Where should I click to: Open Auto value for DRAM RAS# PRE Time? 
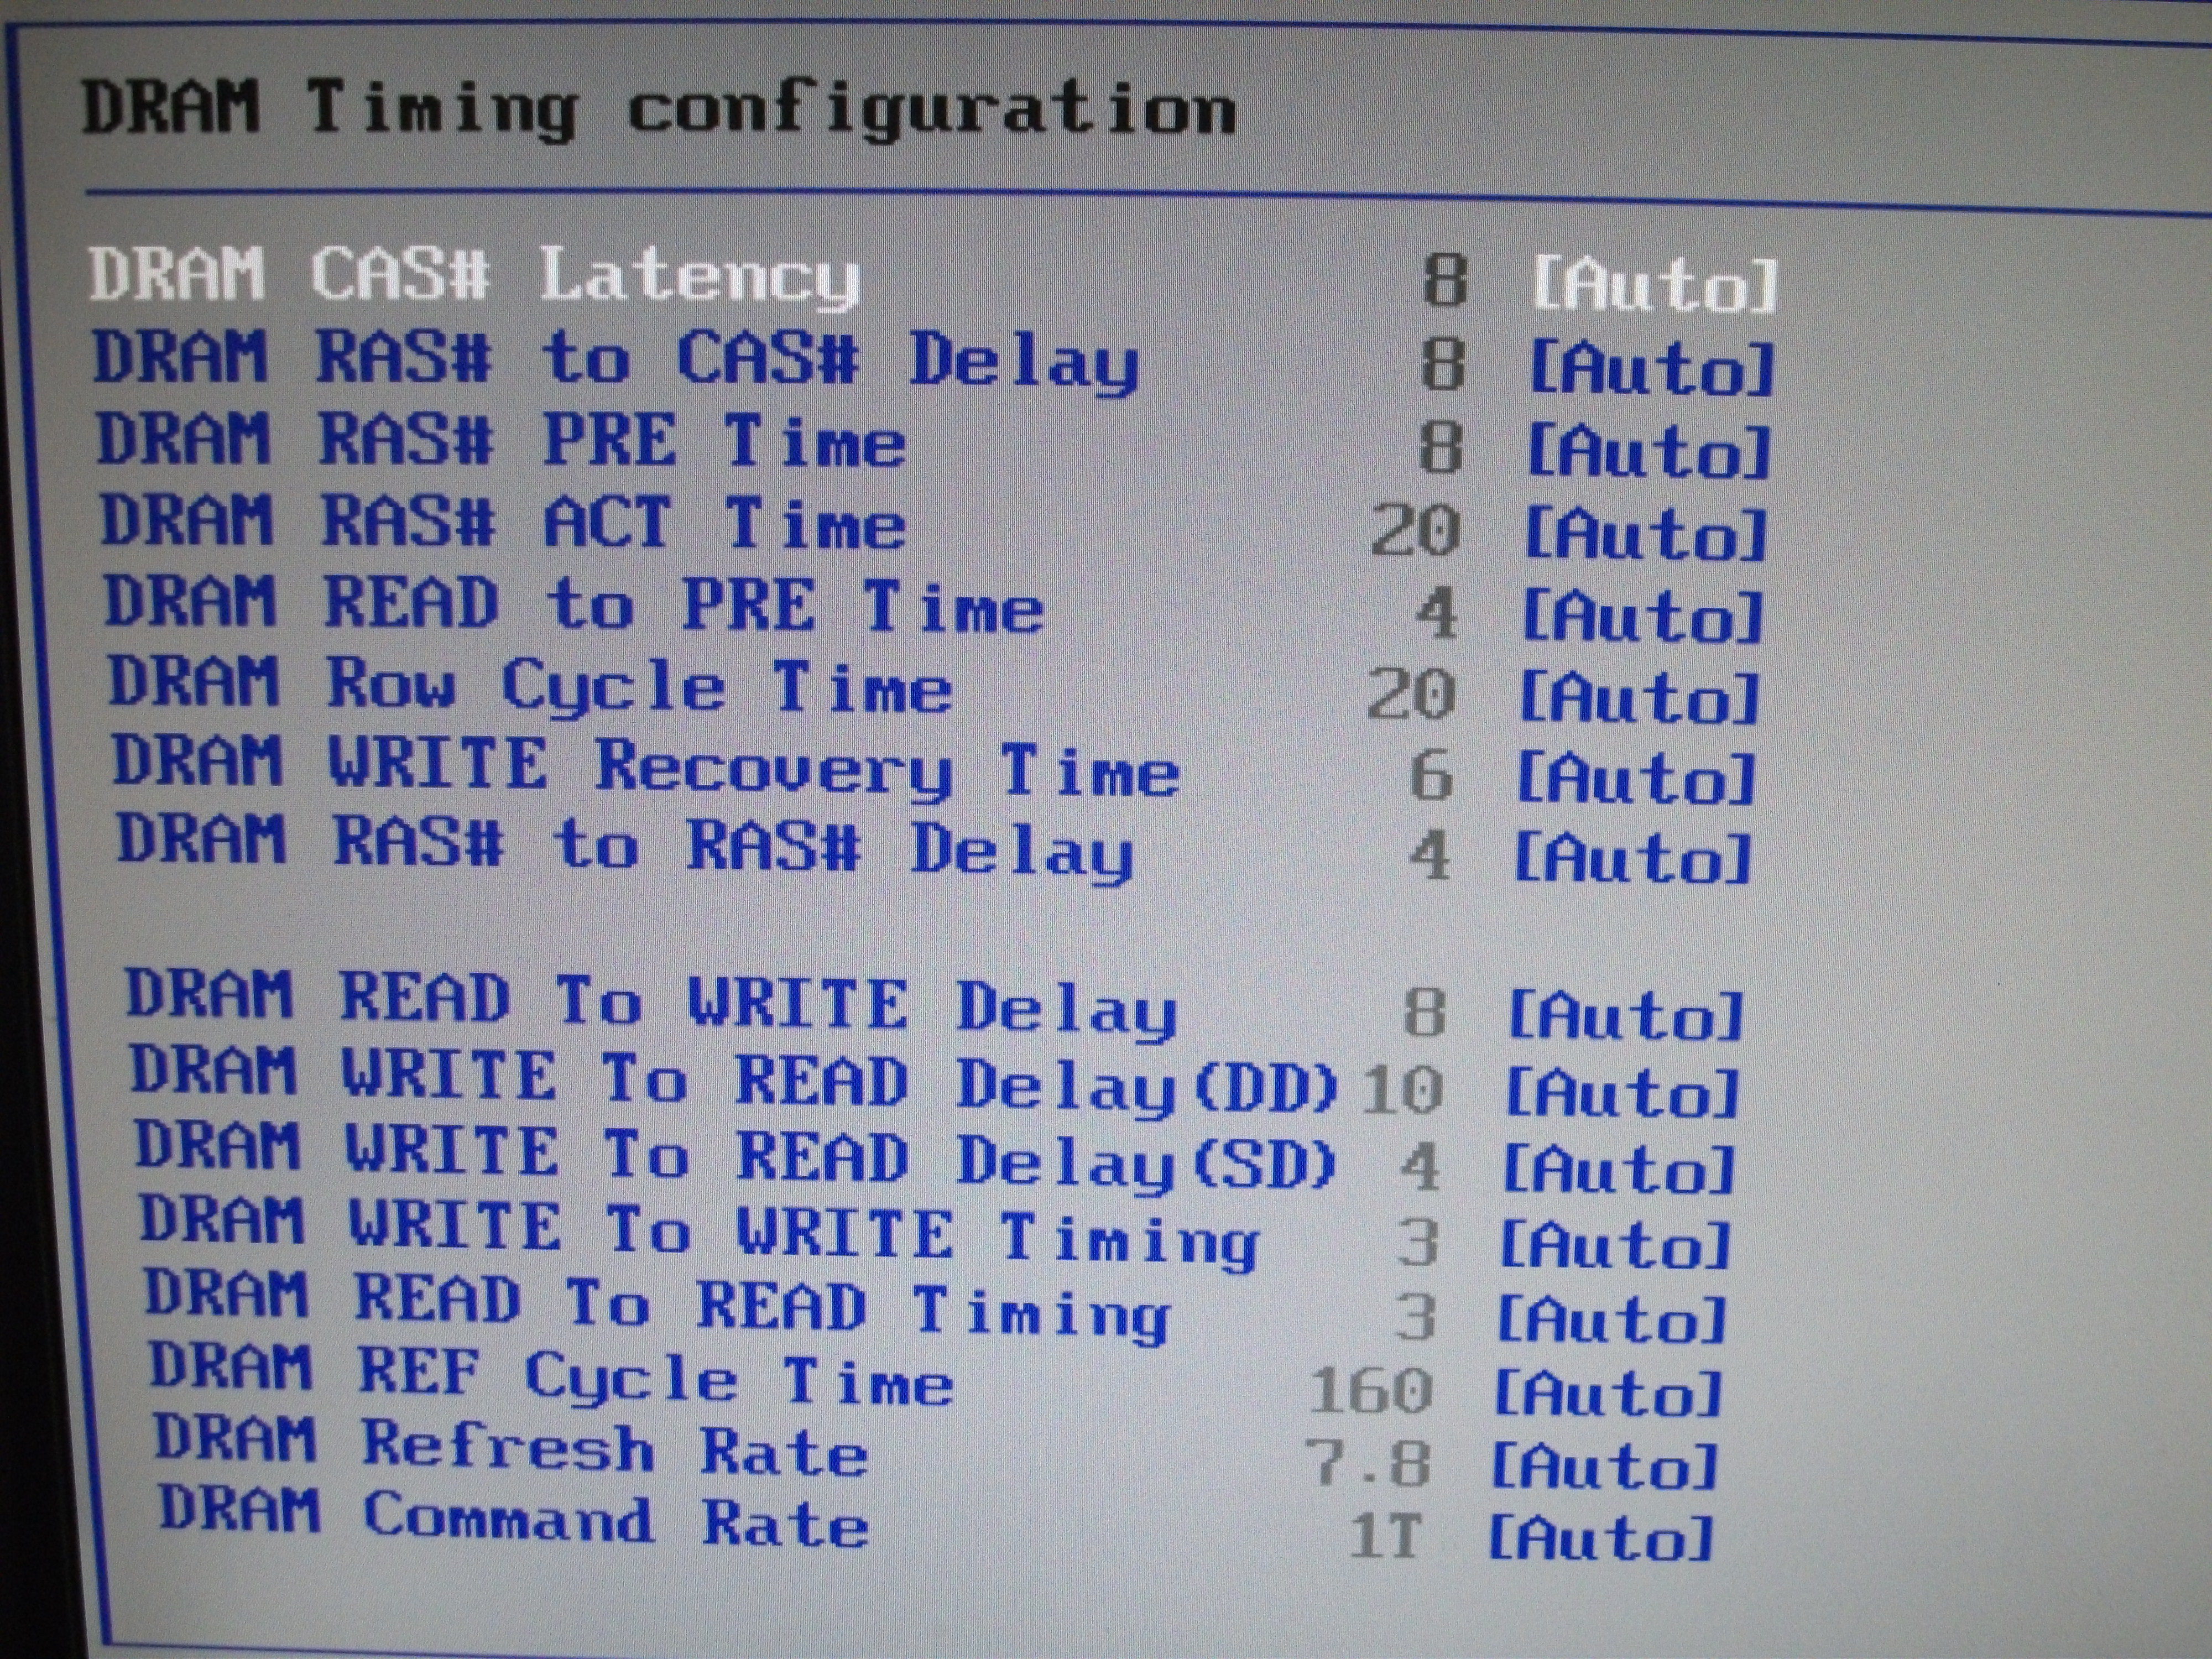click(x=1649, y=451)
